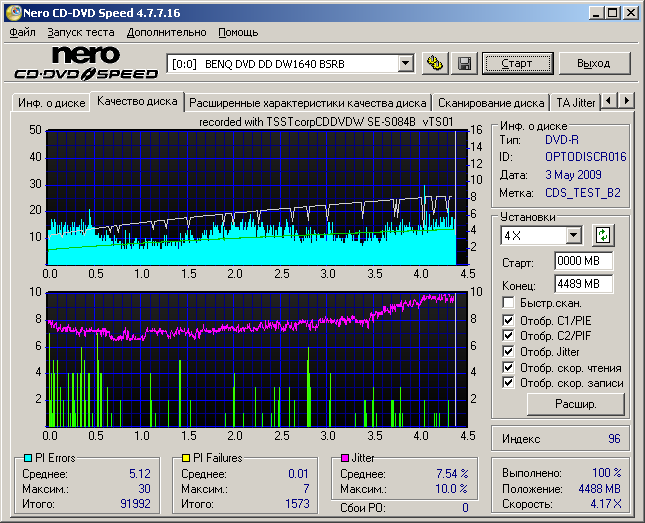Click the floppy disk save icon
Viewport: 645px width, 523px height.
464,64
